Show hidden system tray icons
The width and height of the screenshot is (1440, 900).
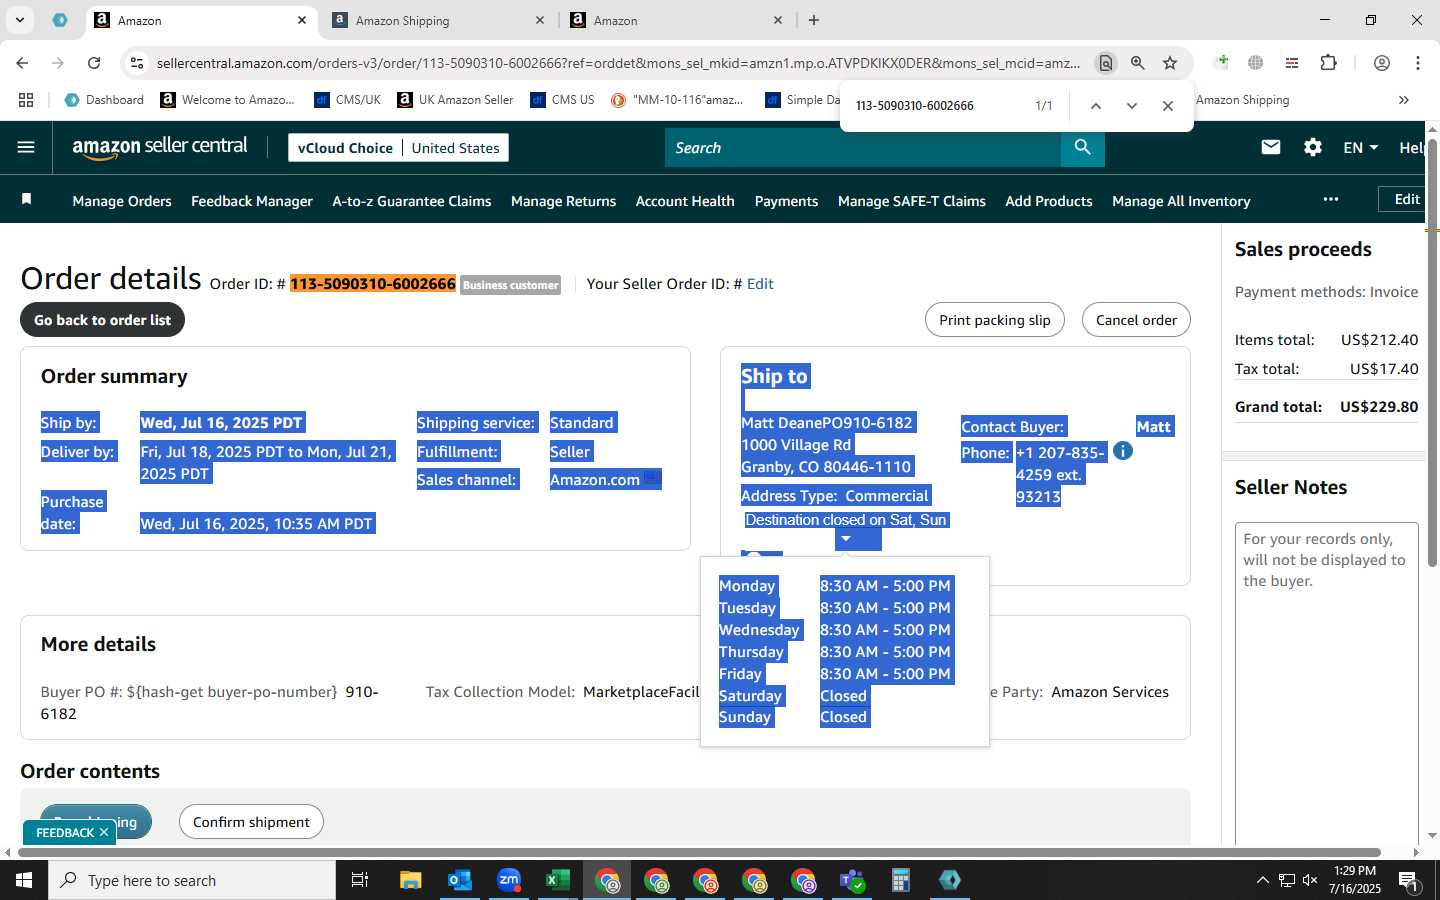click(x=1262, y=880)
